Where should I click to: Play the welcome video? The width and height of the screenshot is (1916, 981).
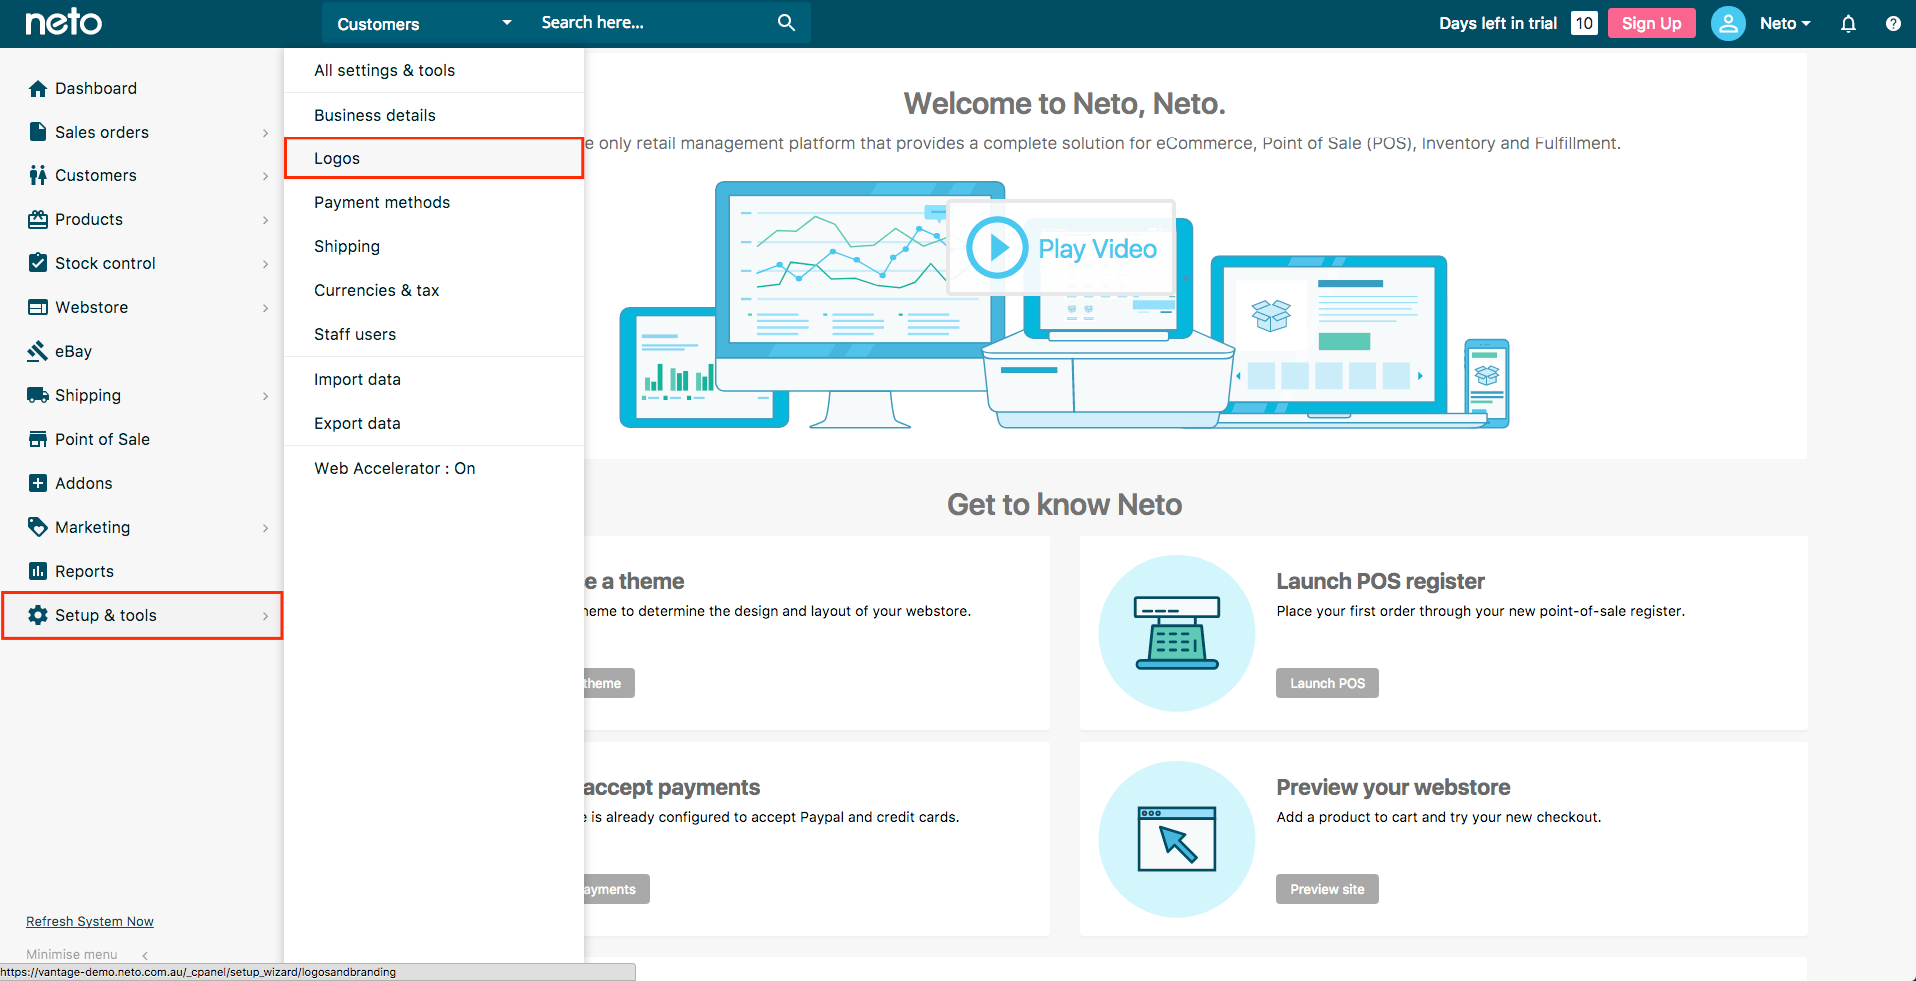pos(1061,247)
